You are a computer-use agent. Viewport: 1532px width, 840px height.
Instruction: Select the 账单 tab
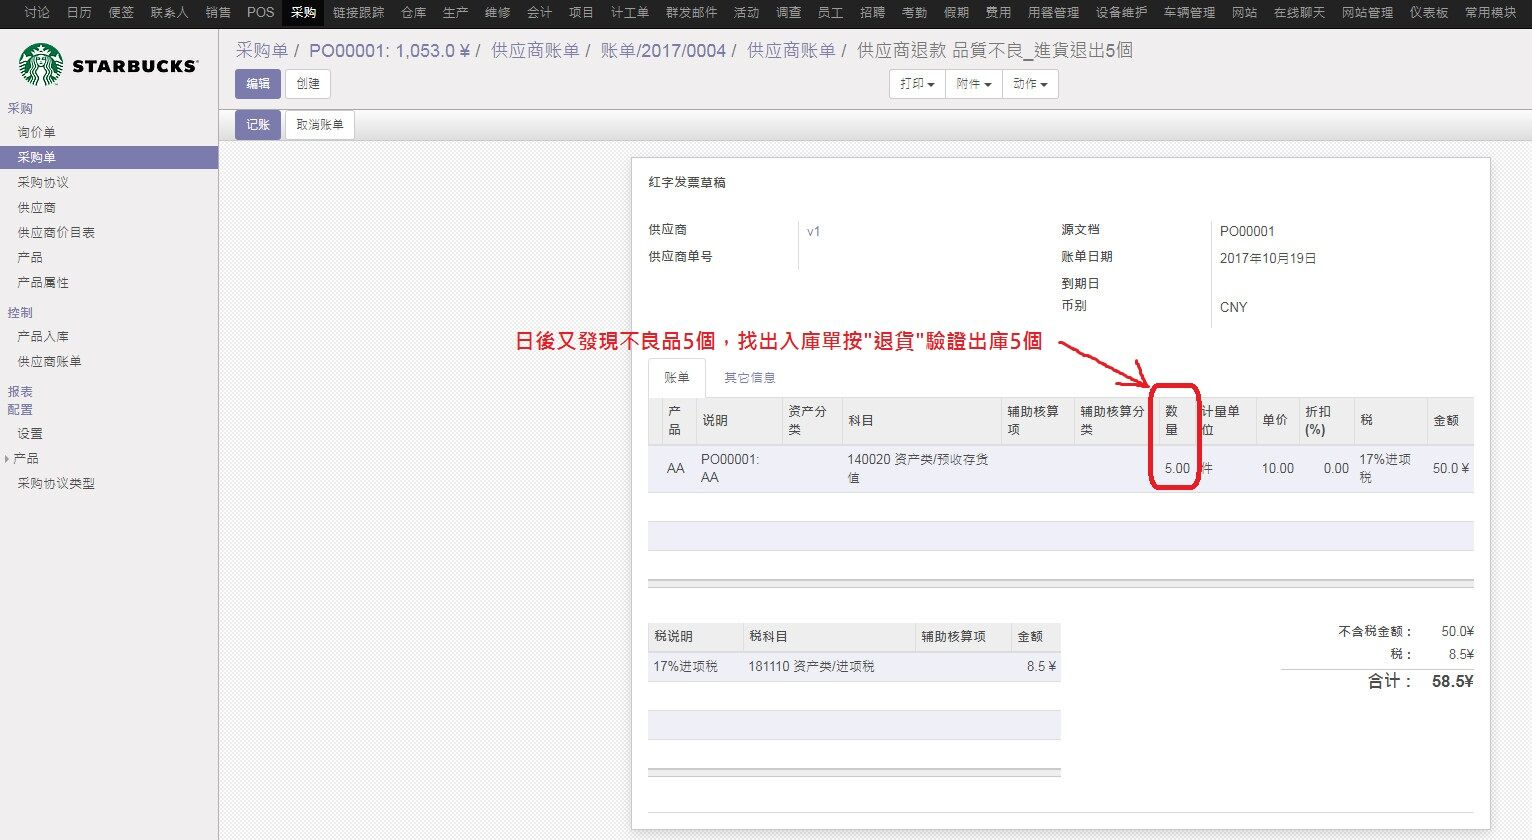[677, 378]
